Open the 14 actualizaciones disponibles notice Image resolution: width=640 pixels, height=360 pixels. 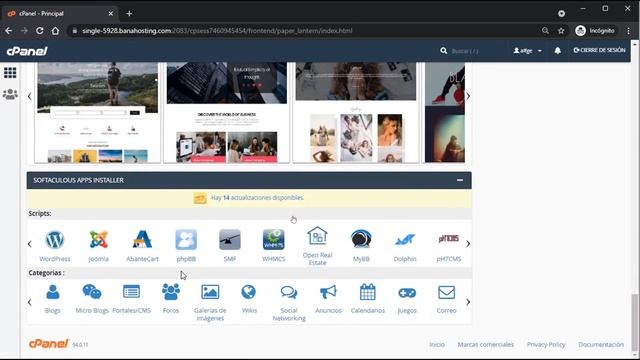point(257,198)
